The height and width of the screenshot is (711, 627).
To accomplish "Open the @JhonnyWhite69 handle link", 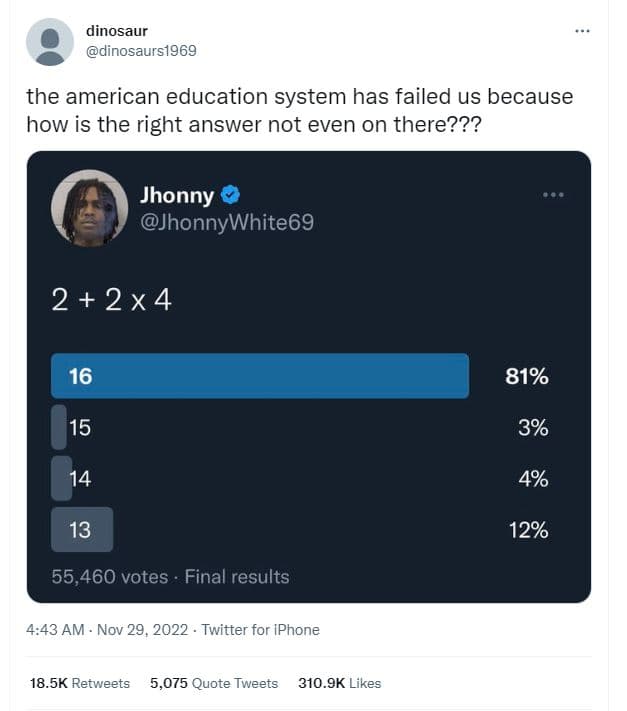I will tap(227, 222).
